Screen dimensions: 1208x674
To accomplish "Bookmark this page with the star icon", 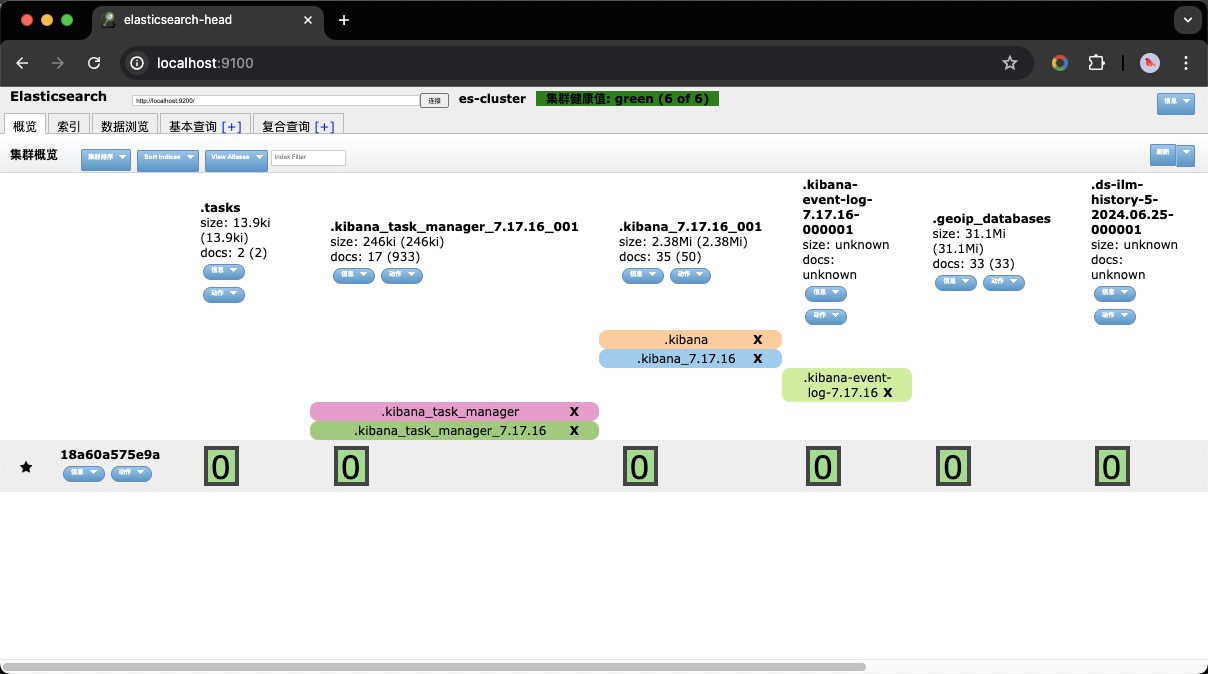I will [1010, 63].
